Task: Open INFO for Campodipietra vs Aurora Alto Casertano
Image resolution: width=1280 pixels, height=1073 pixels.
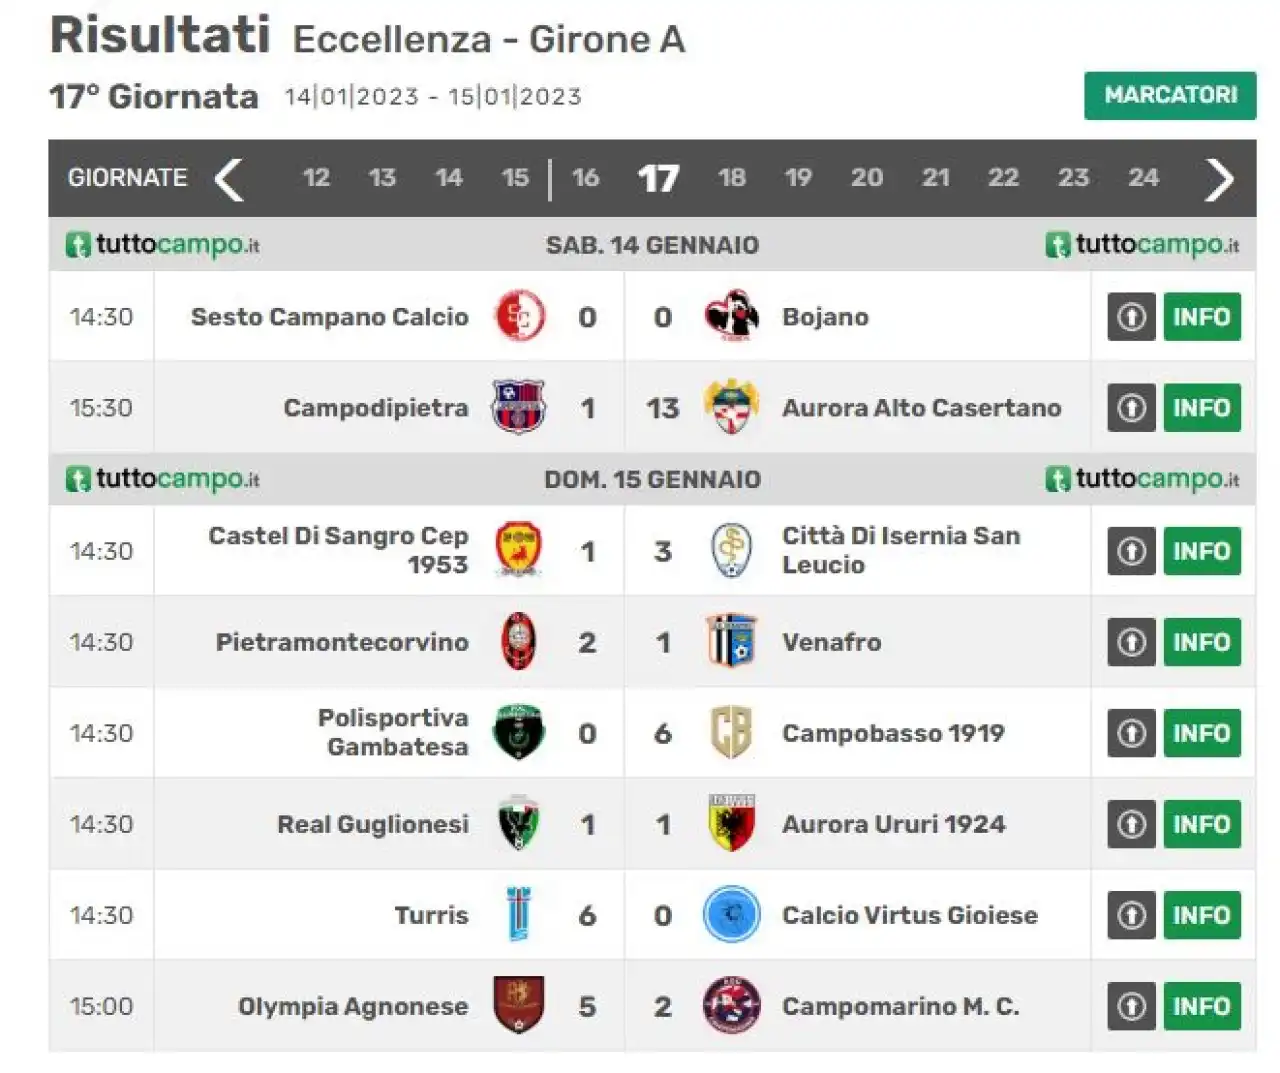Action: tap(1201, 407)
